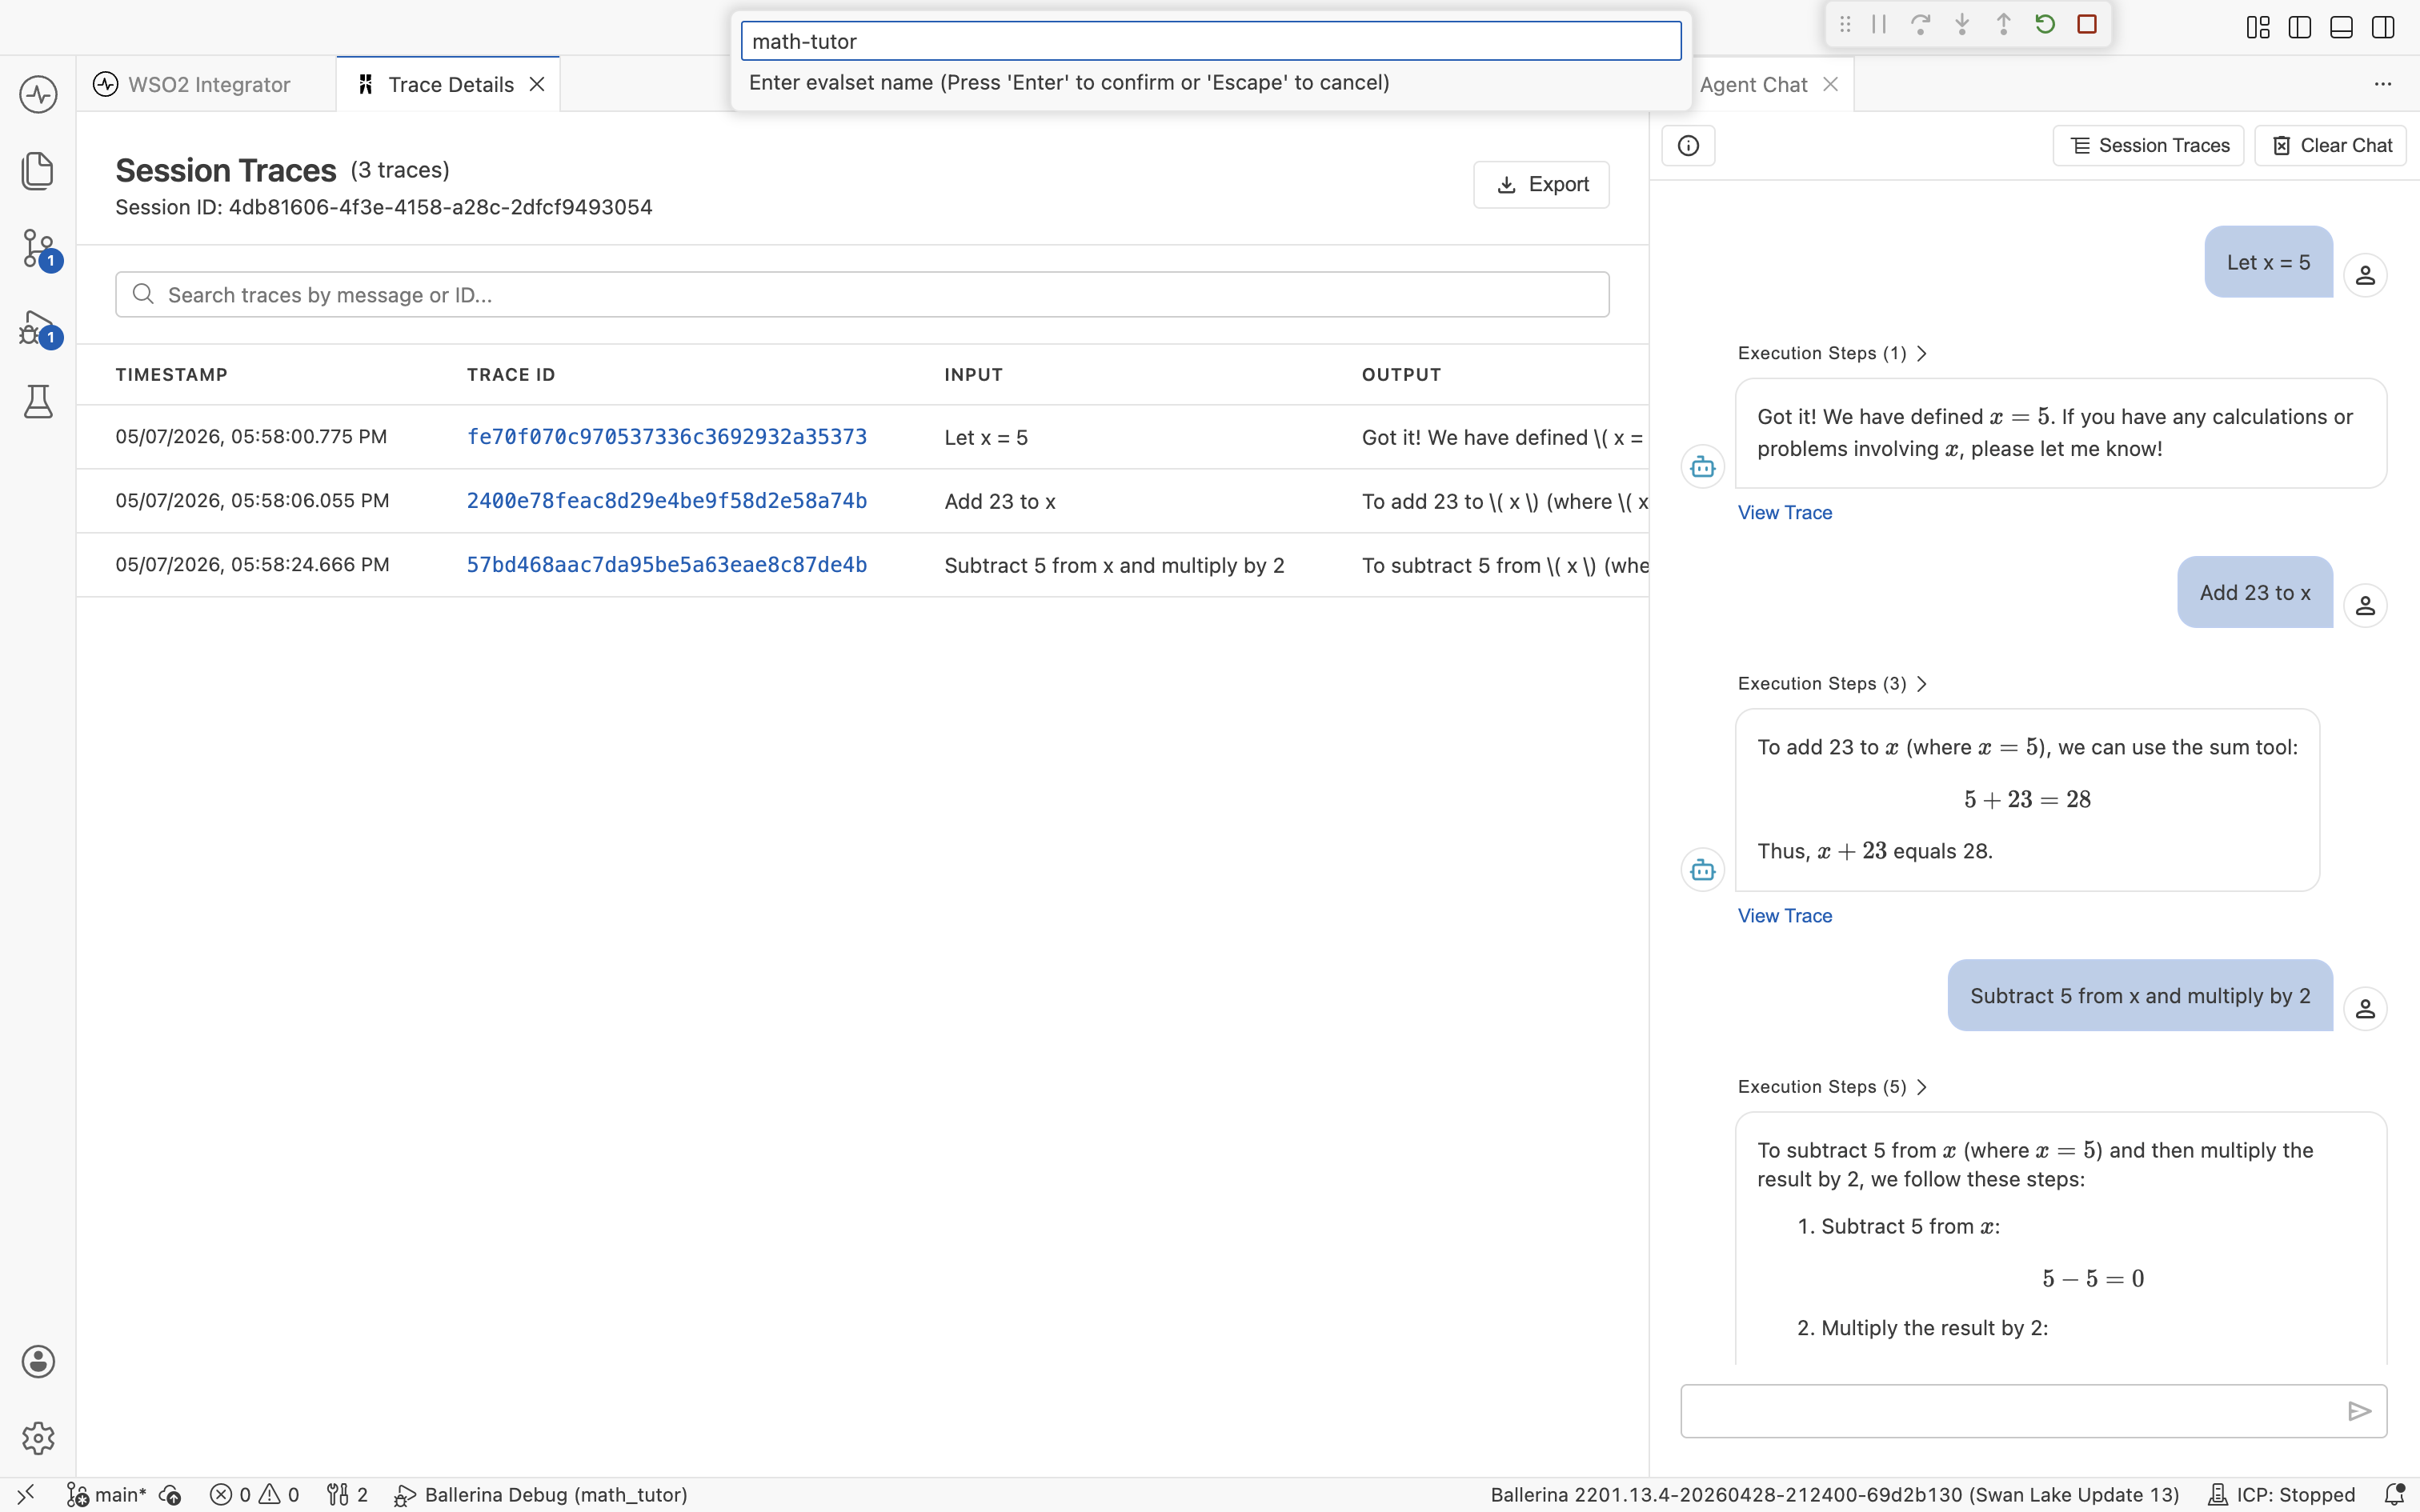Open the remote window status bar icon
This screenshot has height=1512, width=2420.
pos(26,1494)
